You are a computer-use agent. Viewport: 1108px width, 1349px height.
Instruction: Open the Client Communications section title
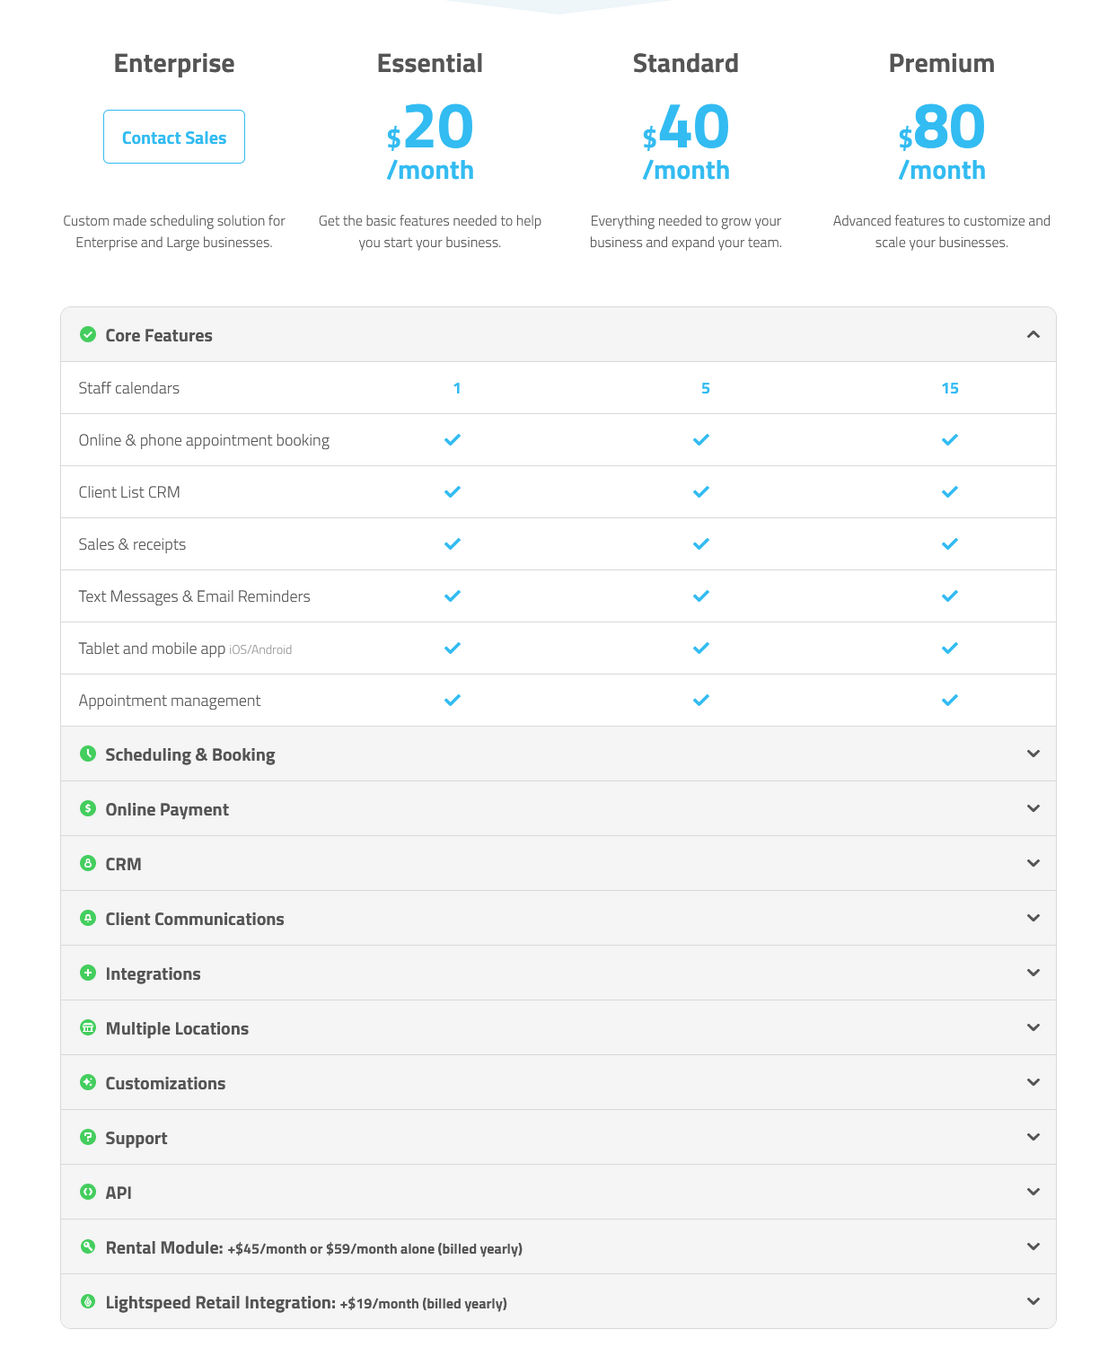(x=195, y=919)
